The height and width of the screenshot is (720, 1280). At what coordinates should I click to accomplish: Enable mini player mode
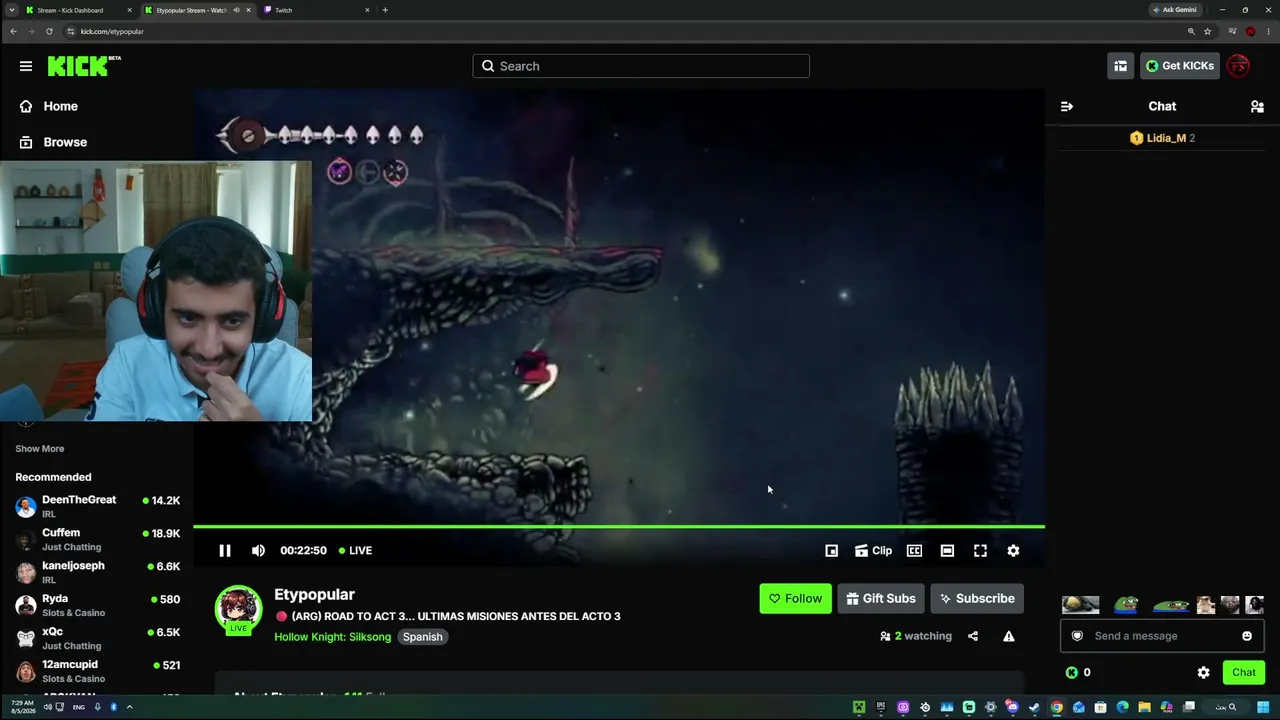(x=831, y=550)
